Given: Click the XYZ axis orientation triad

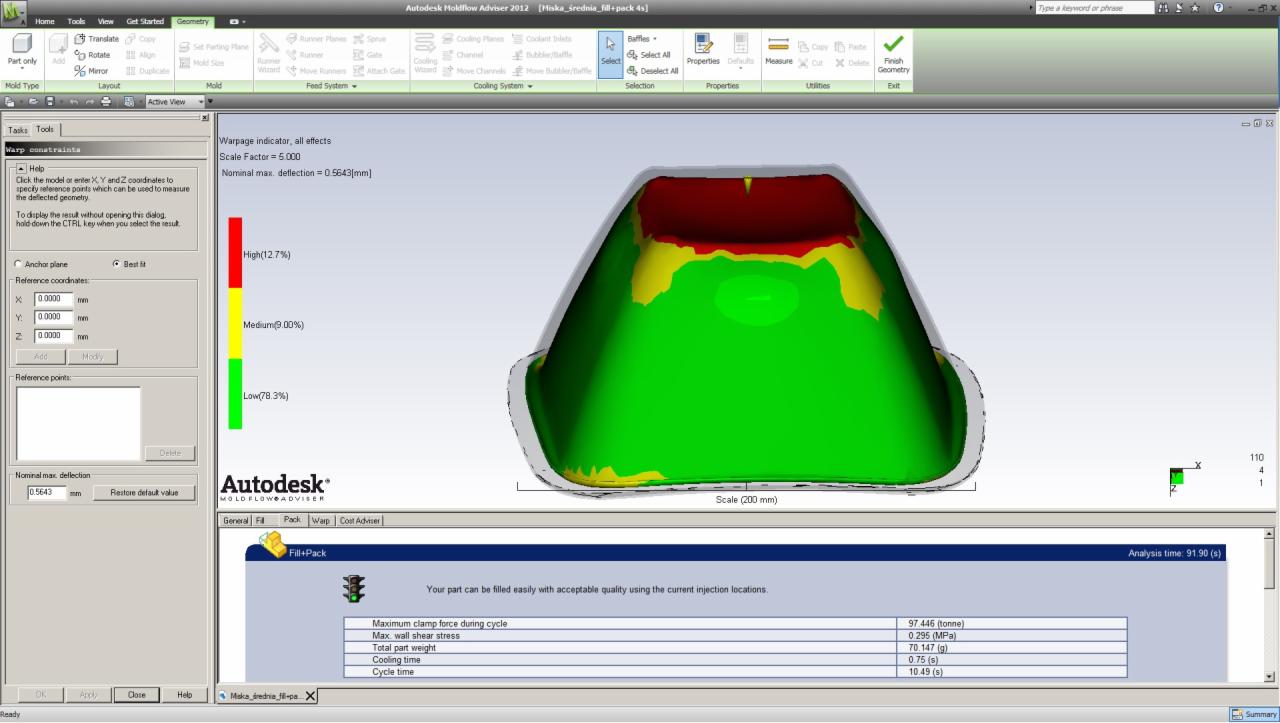Looking at the screenshot, I should click(x=1184, y=476).
